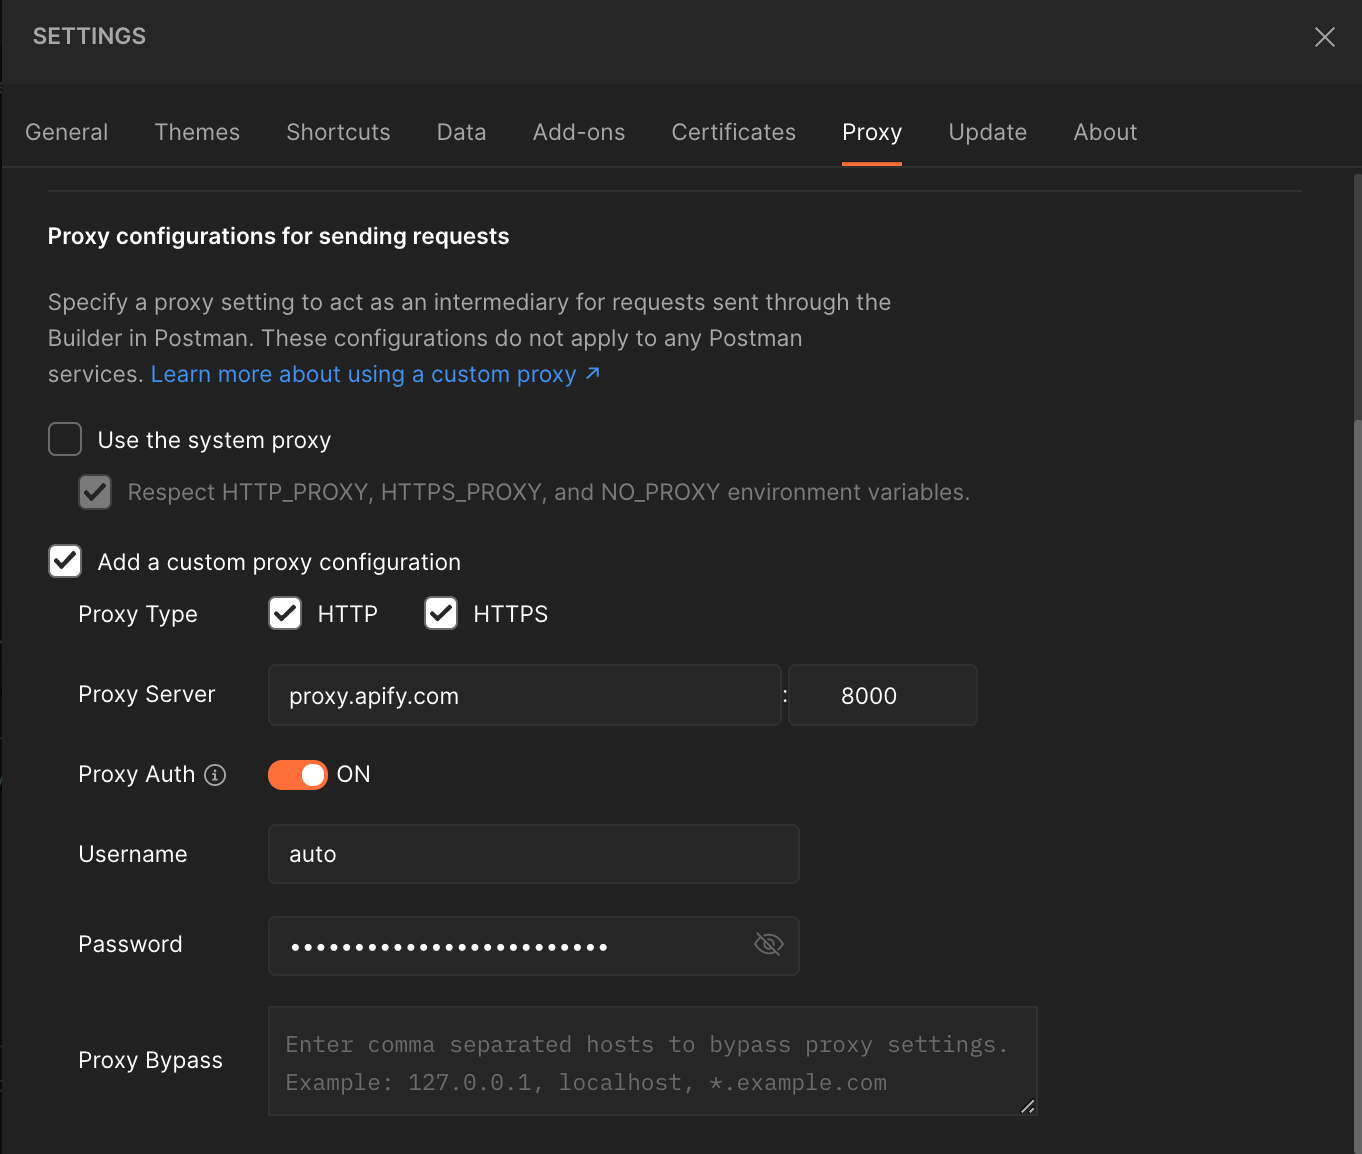Uncheck the HTTPS proxy type

440,613
